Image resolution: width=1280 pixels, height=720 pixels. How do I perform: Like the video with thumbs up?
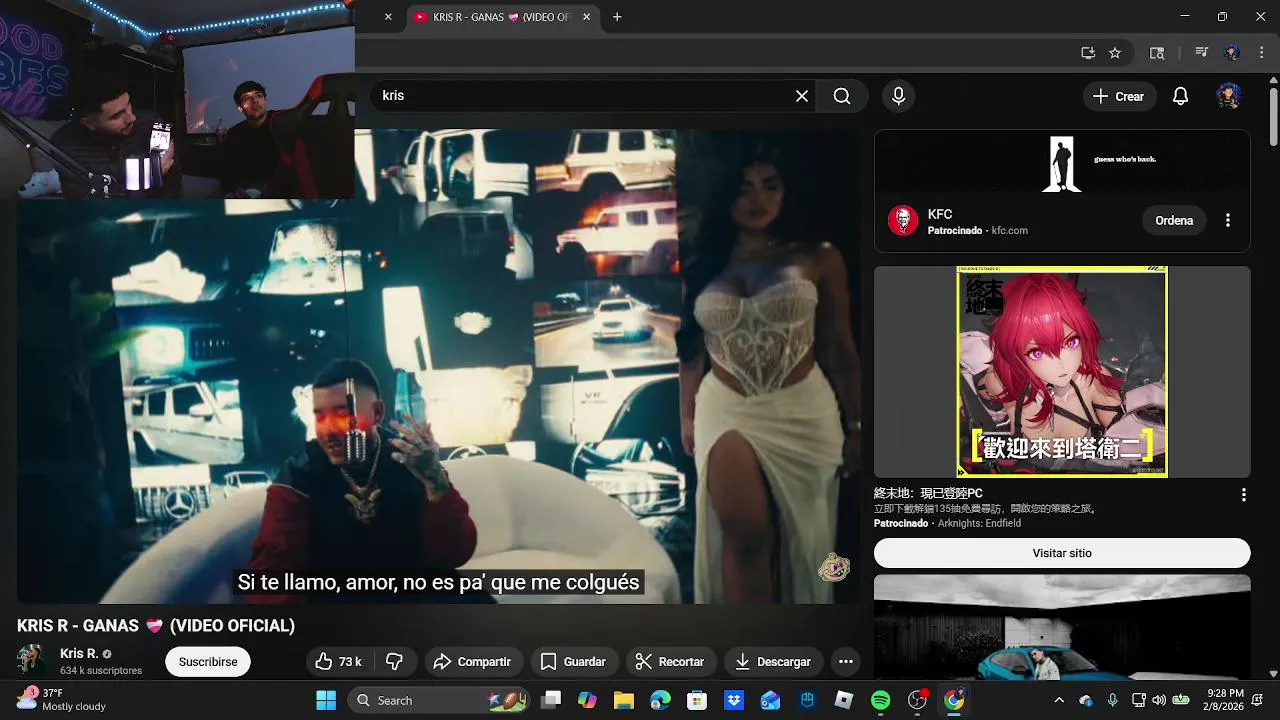tap(339, 662)
